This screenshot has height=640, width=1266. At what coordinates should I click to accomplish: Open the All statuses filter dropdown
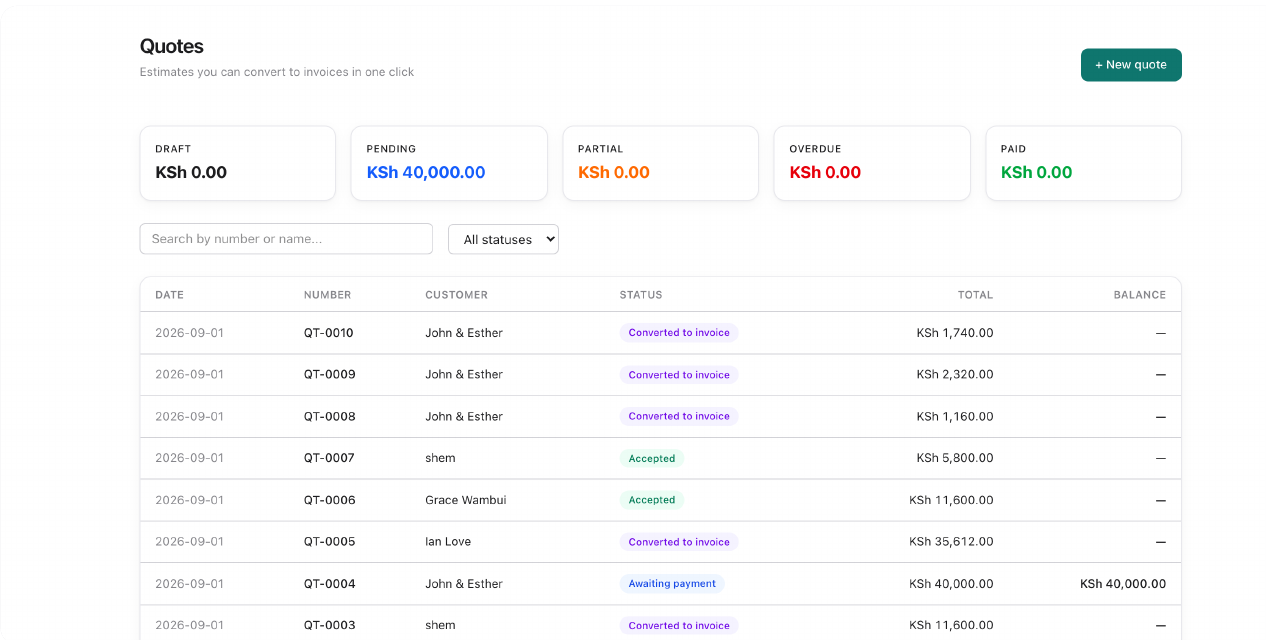[503, 239]
